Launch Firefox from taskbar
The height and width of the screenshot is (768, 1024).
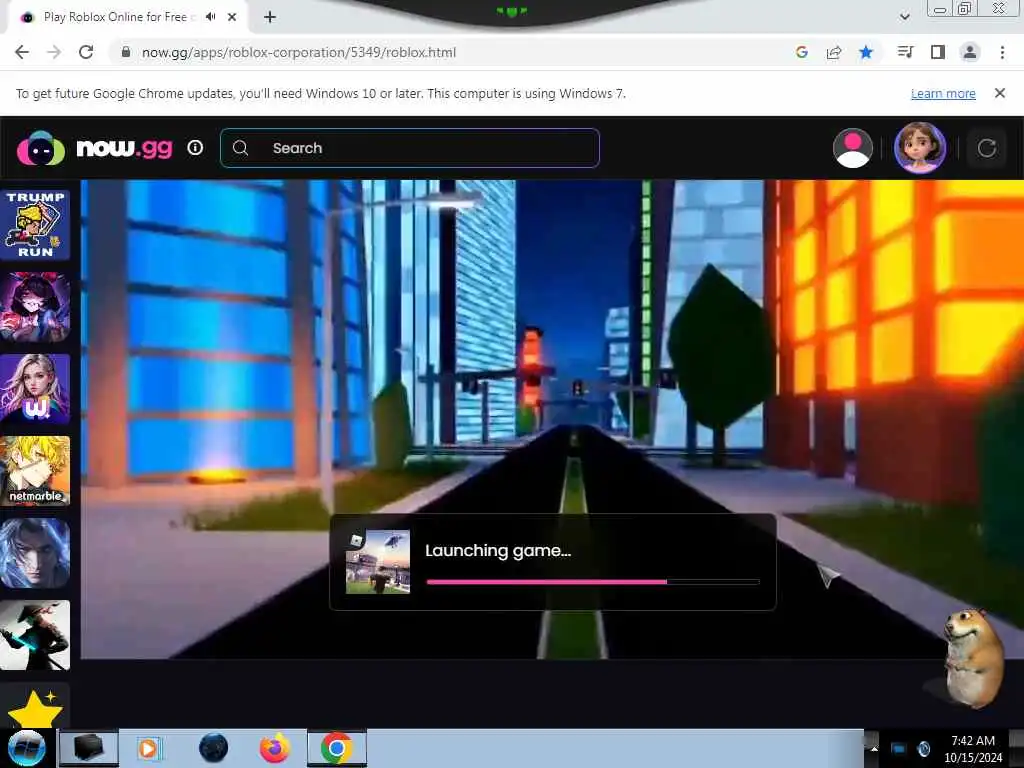click(x=275, y=748)
